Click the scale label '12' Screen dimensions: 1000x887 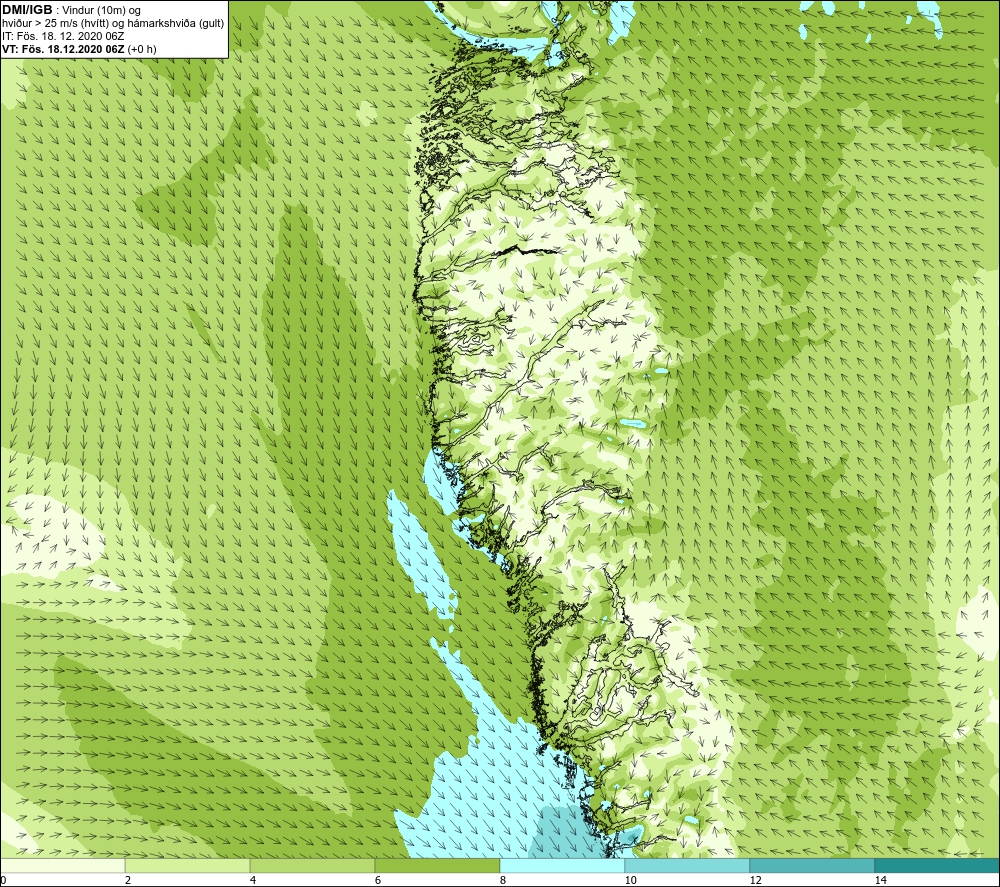pos(756,880)
